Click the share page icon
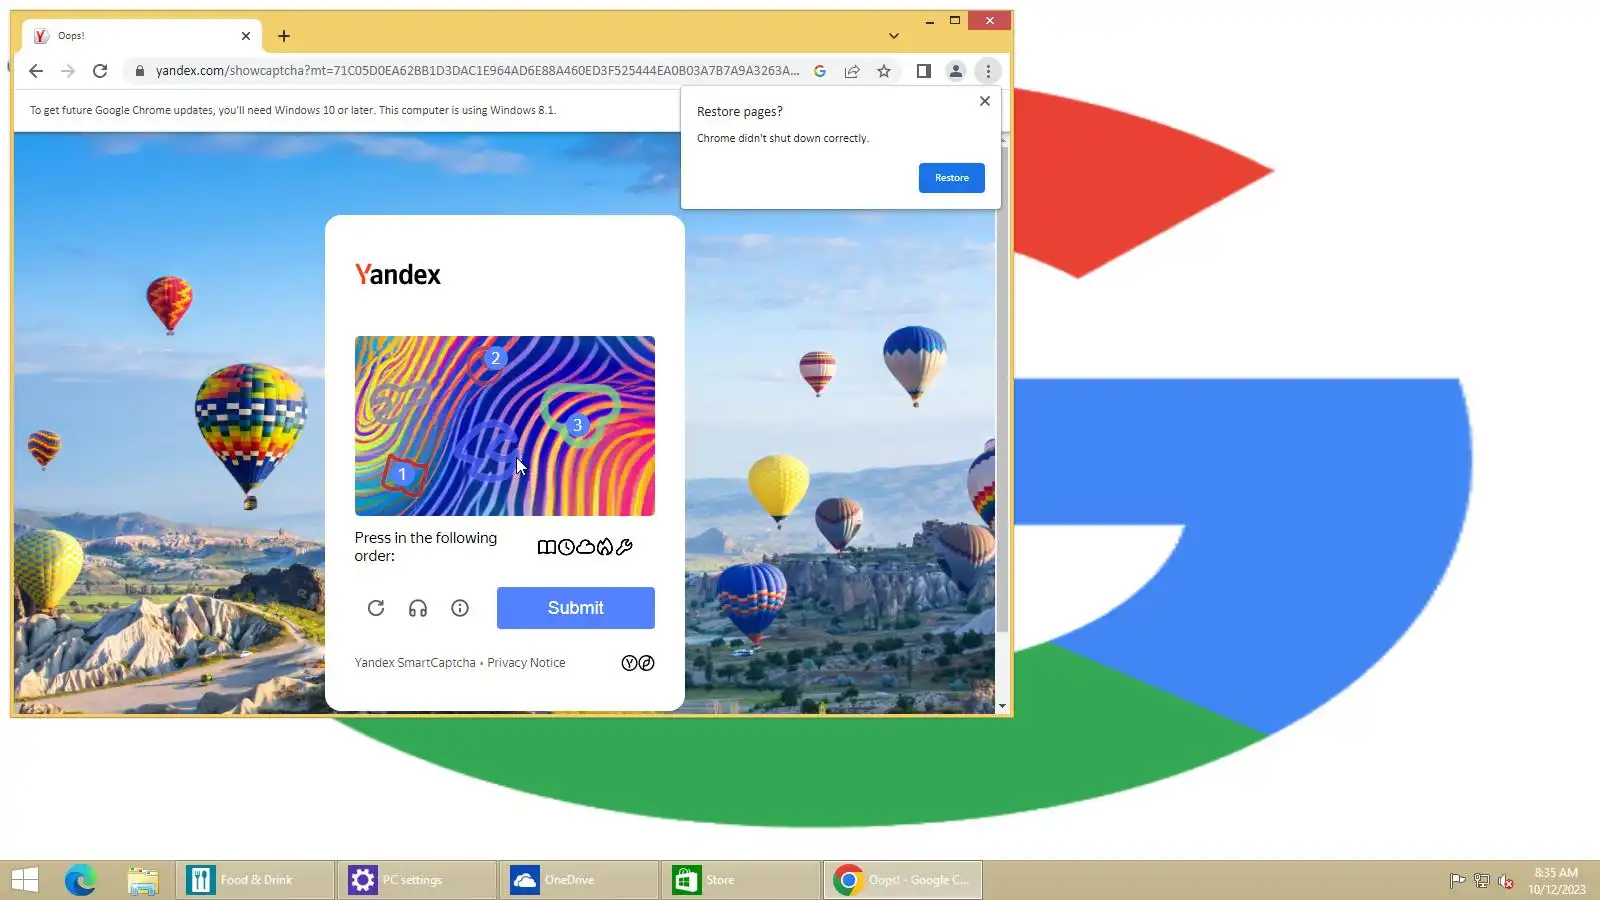Viewport: 1600px width, 900px height. click(852, 71)
